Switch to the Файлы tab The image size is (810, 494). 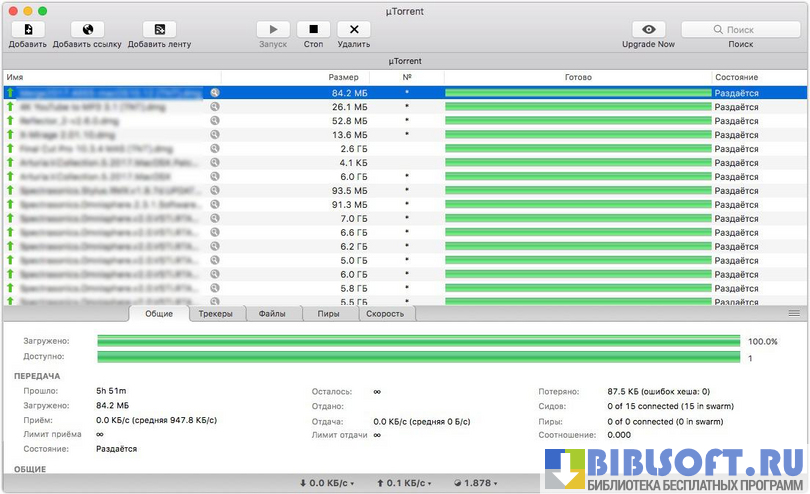point(272,314)
